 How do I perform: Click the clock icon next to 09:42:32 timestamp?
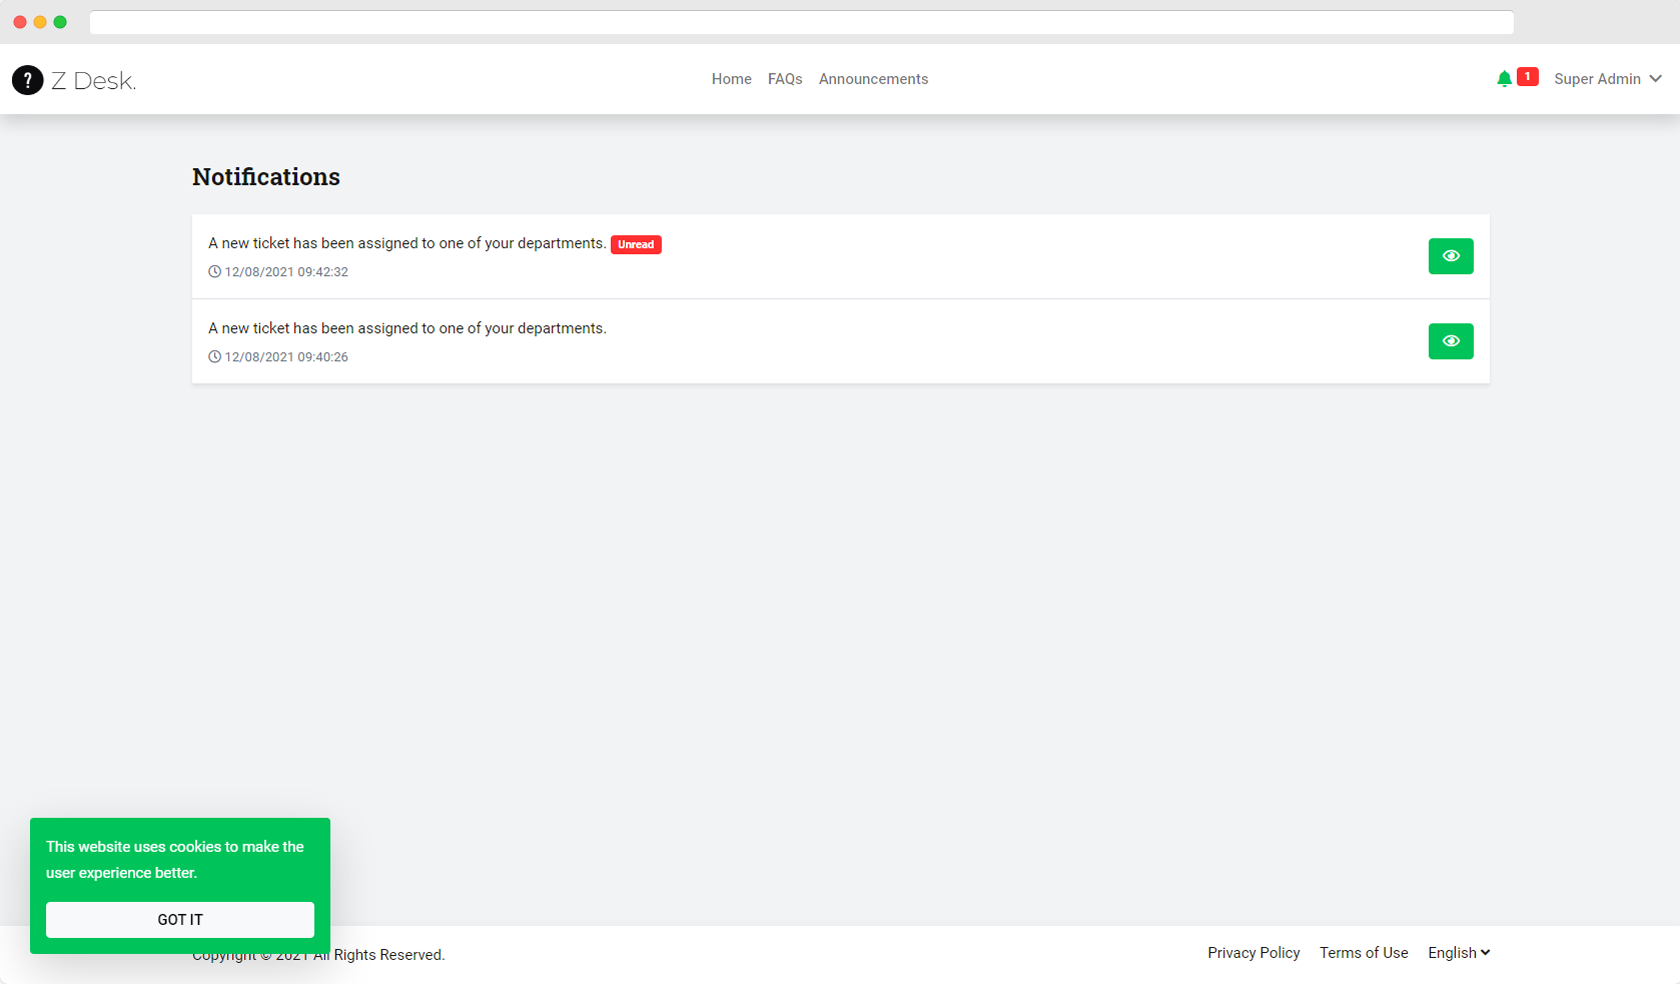tap(213, 271)
